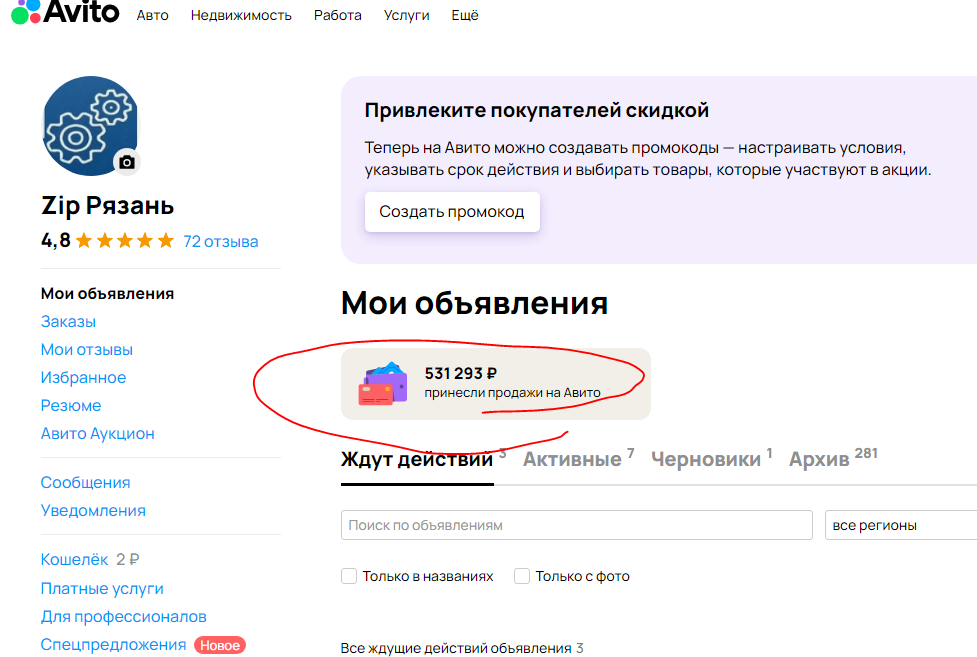Viewport: 977px width, 657px height.
Task: Open Мои отзывы
Action: click(x=87, y=350)
